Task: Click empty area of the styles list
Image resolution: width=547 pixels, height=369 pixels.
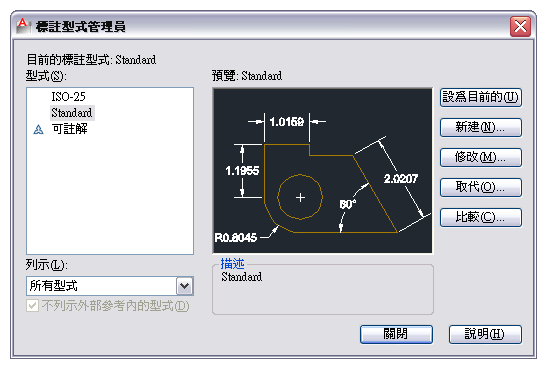Action: (110, 195)
